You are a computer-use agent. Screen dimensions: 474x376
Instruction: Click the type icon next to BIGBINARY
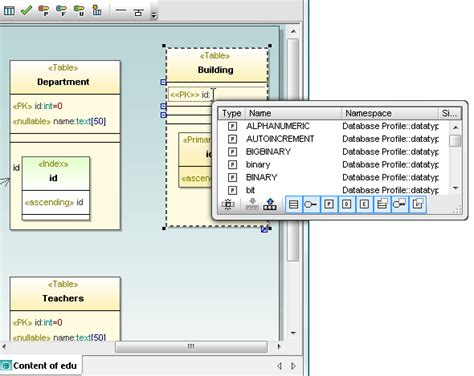[232, 152]
